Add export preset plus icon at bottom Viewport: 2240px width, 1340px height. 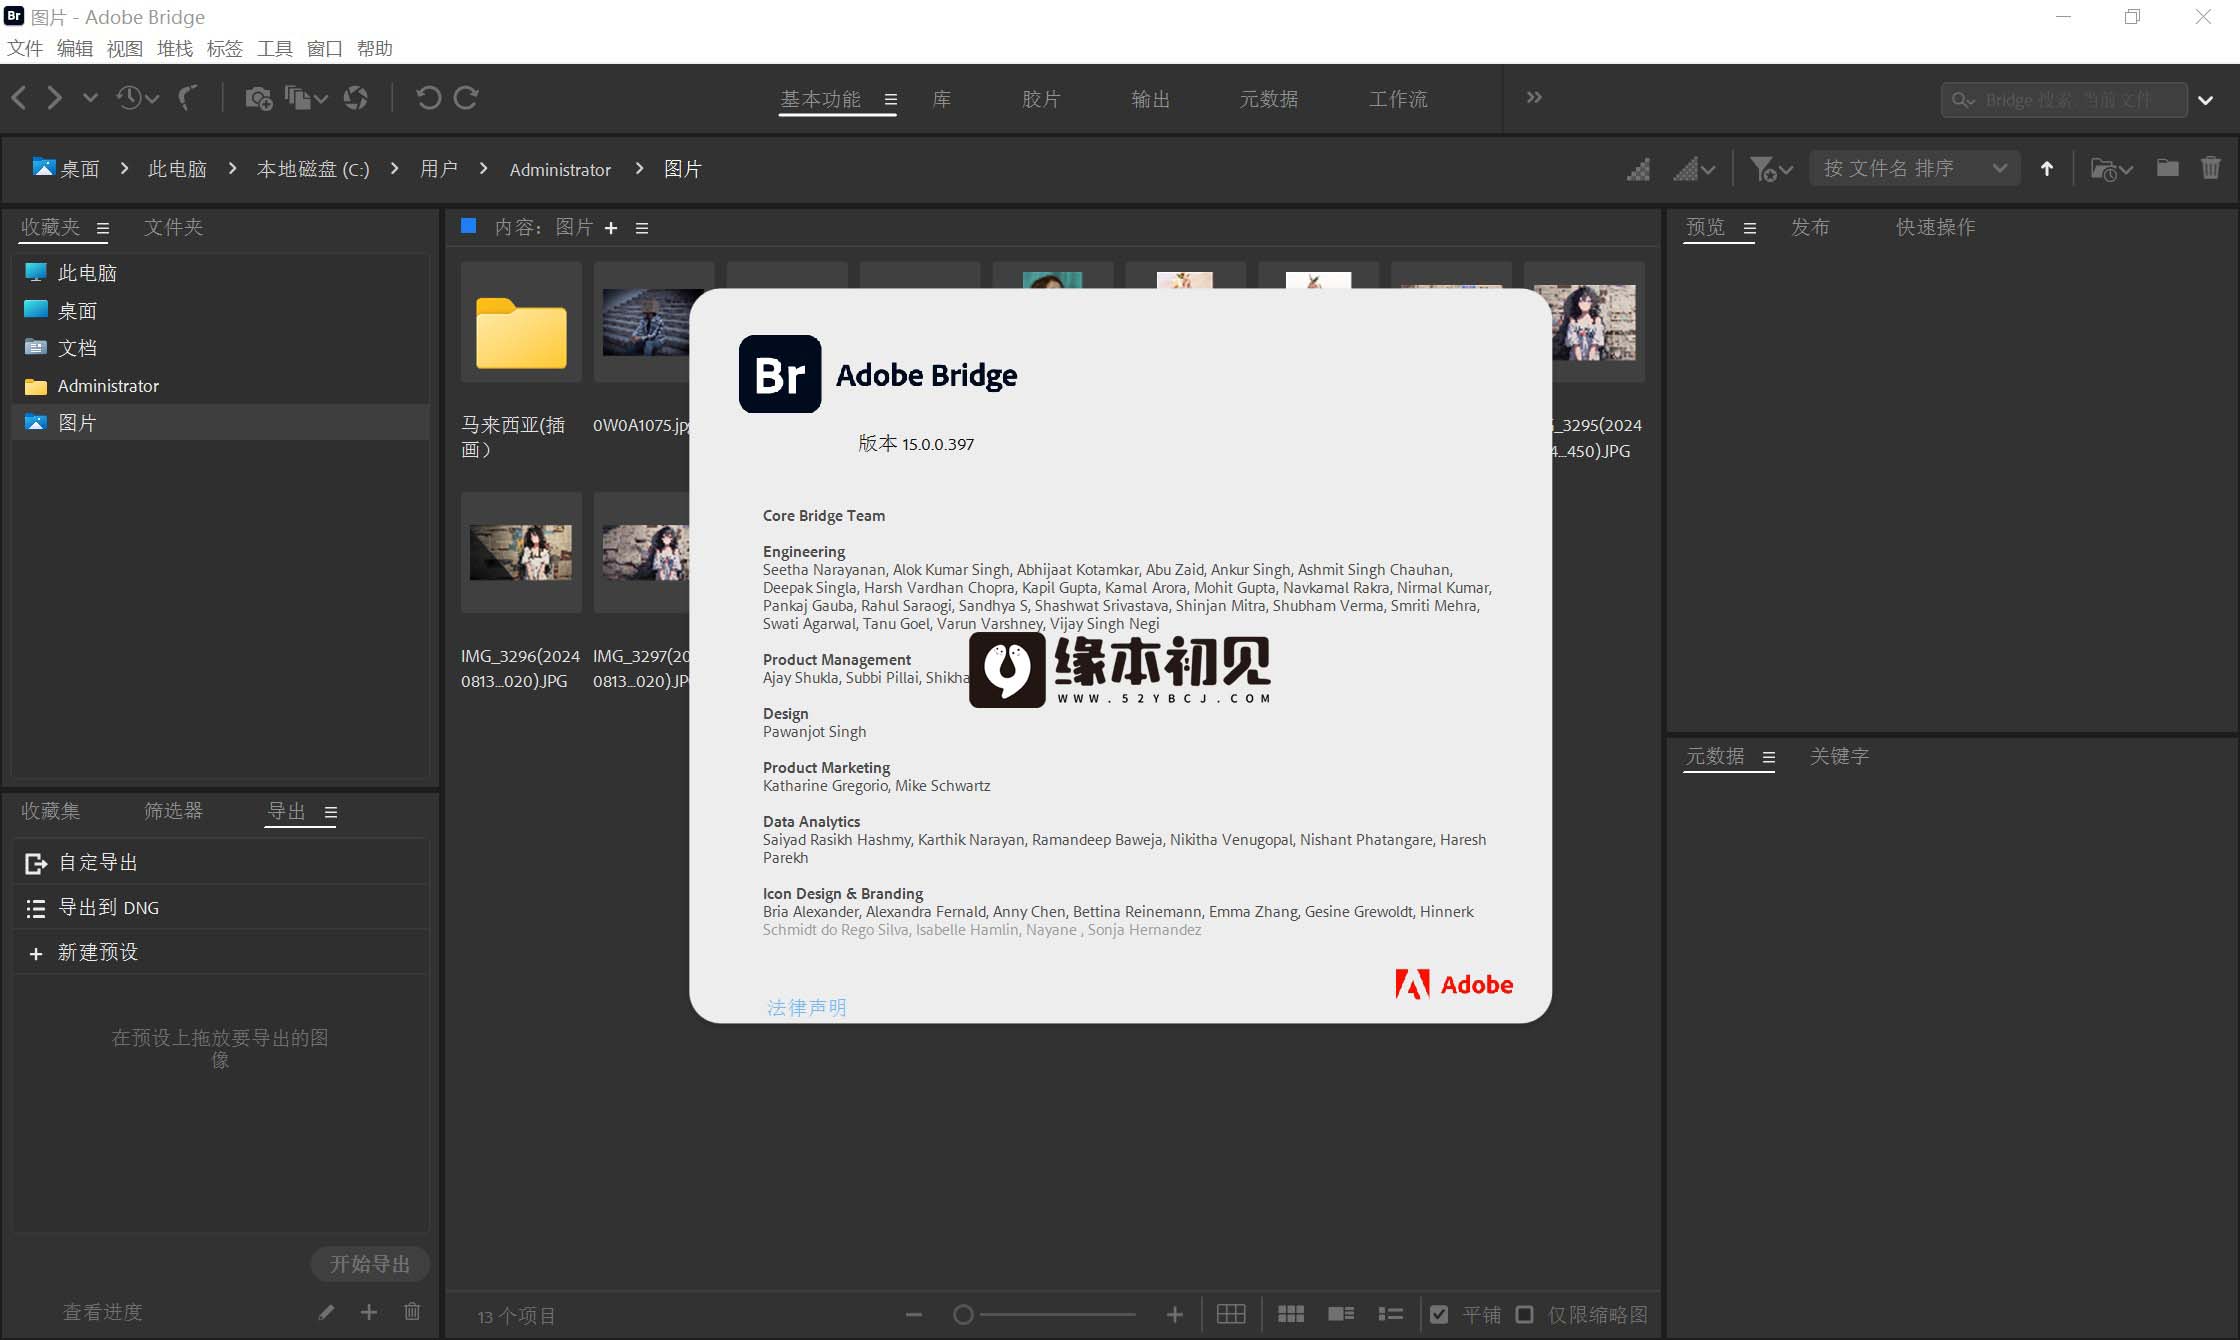click(369, 1312)
